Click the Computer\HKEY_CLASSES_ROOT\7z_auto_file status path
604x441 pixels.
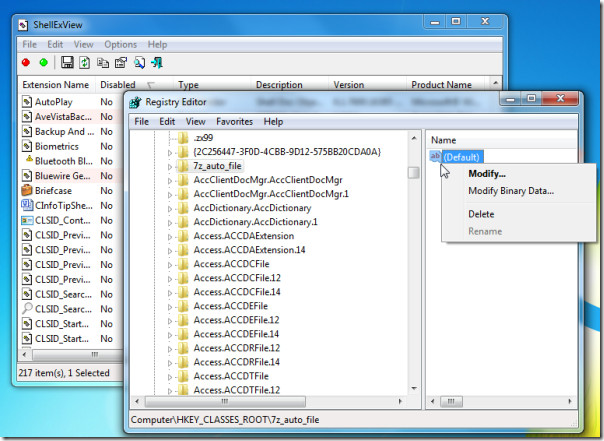pos(225,420)
